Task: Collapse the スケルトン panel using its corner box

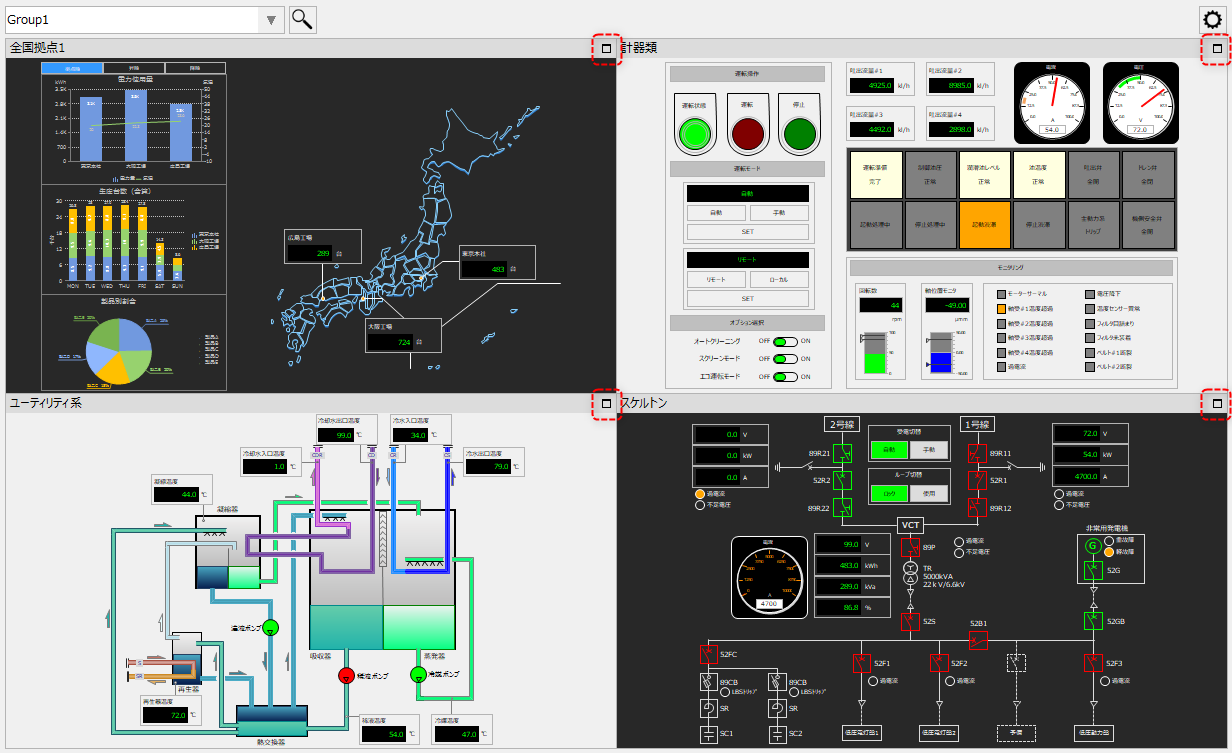Action: click(1216, 404)
